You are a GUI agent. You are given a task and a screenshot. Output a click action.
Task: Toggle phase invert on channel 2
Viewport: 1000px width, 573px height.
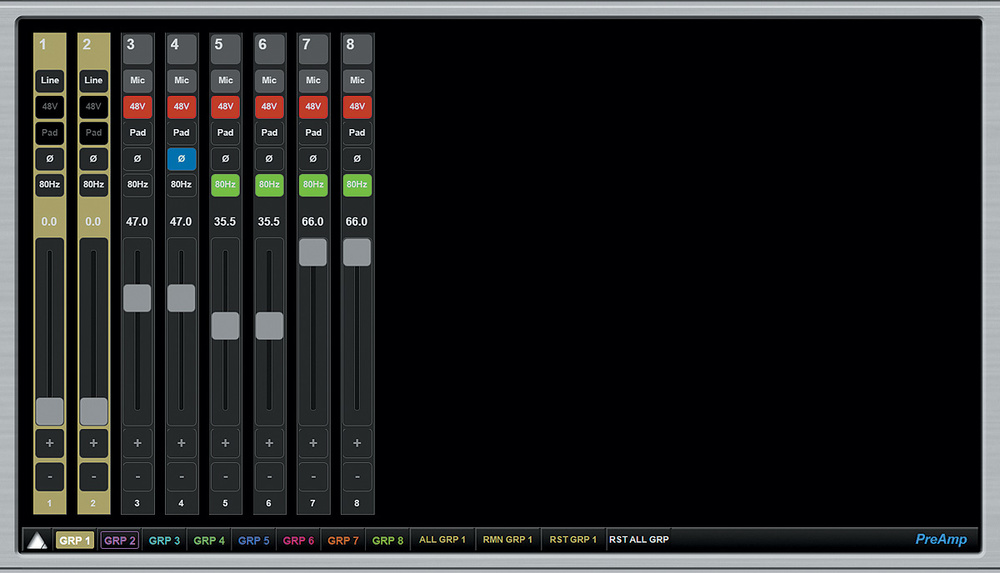click(93, 158)
